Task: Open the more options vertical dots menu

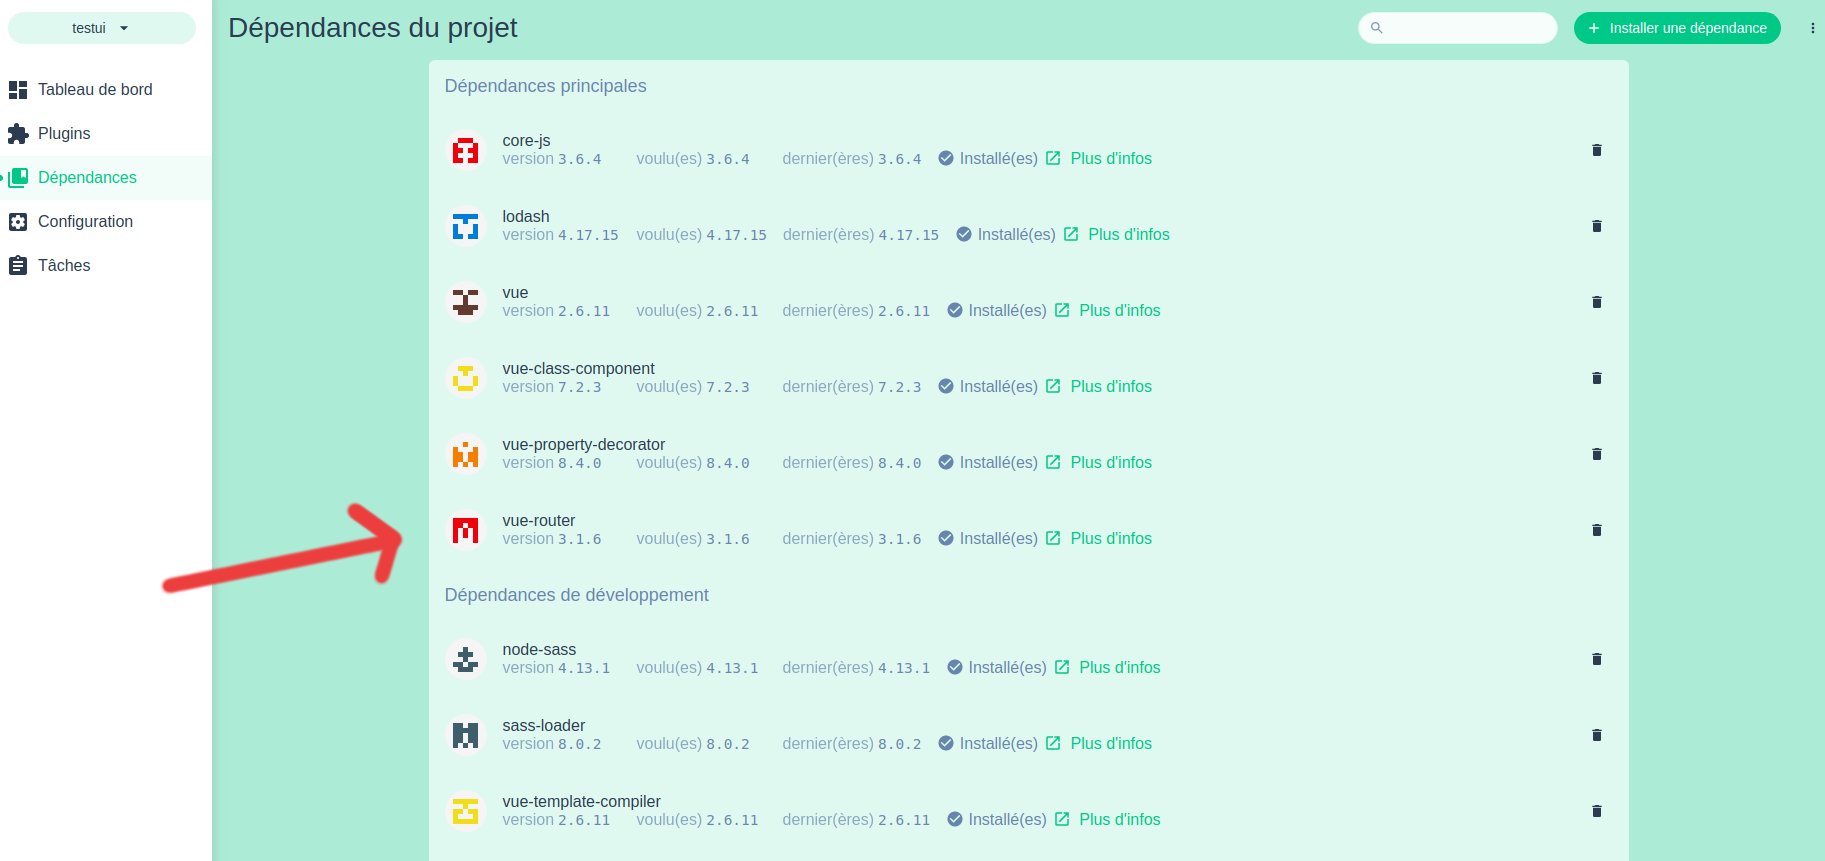Action: tap(1812, 28)
